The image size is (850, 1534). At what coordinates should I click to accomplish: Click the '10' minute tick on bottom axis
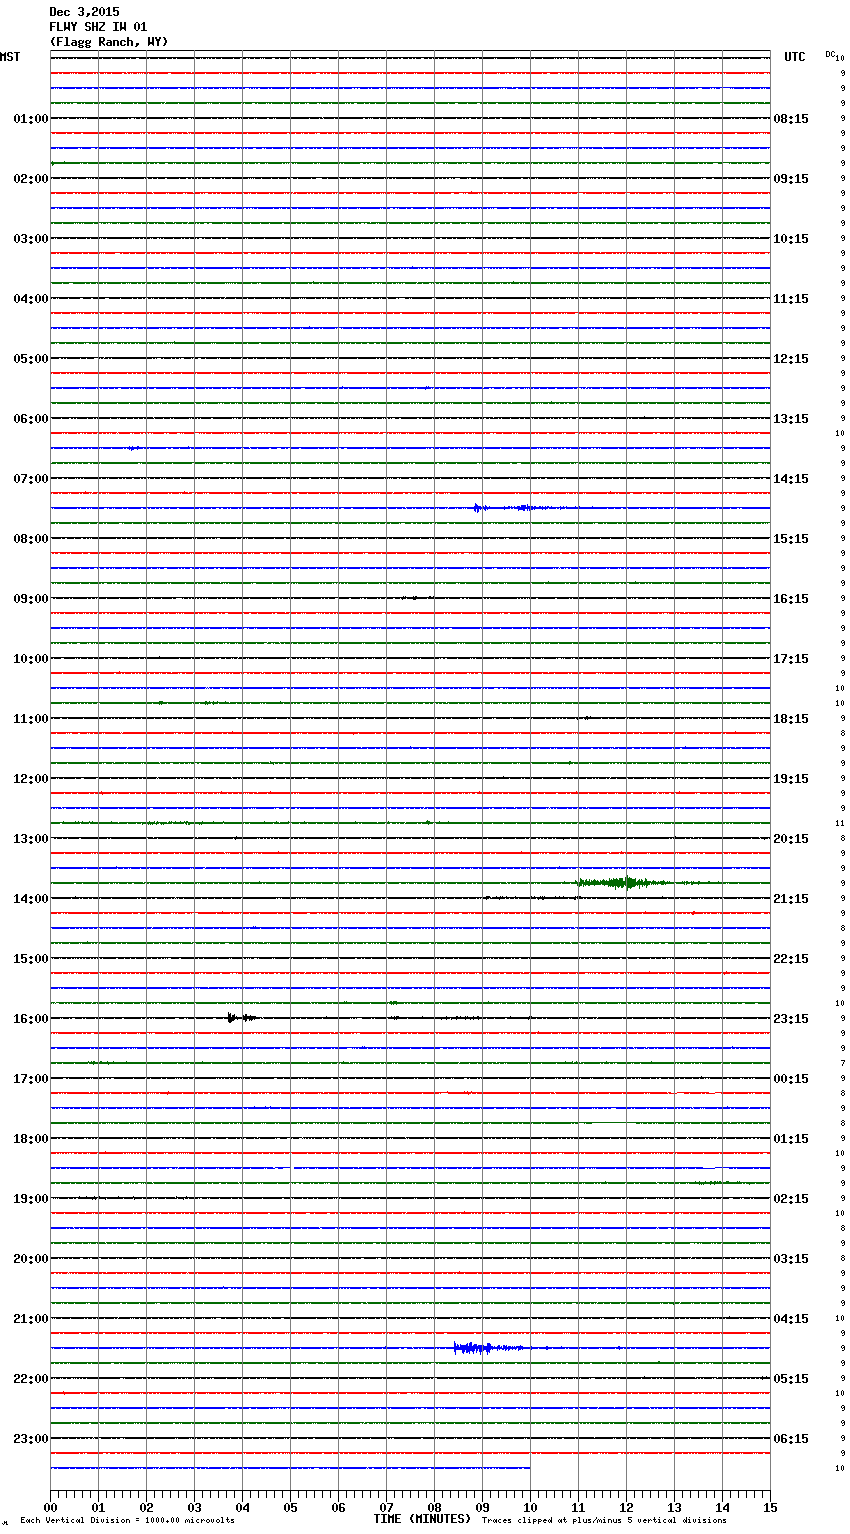click(x=530, y=1507)
